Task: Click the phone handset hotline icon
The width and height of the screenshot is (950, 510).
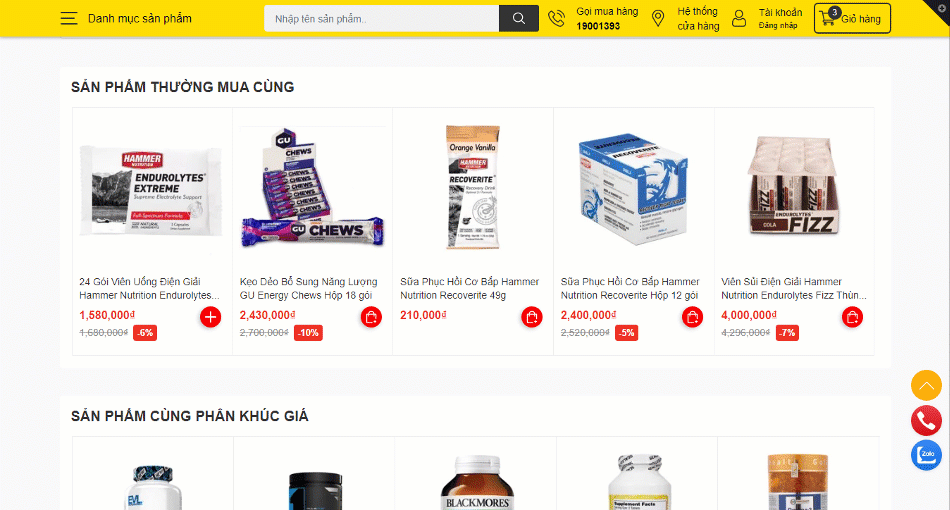Action: 556,19
